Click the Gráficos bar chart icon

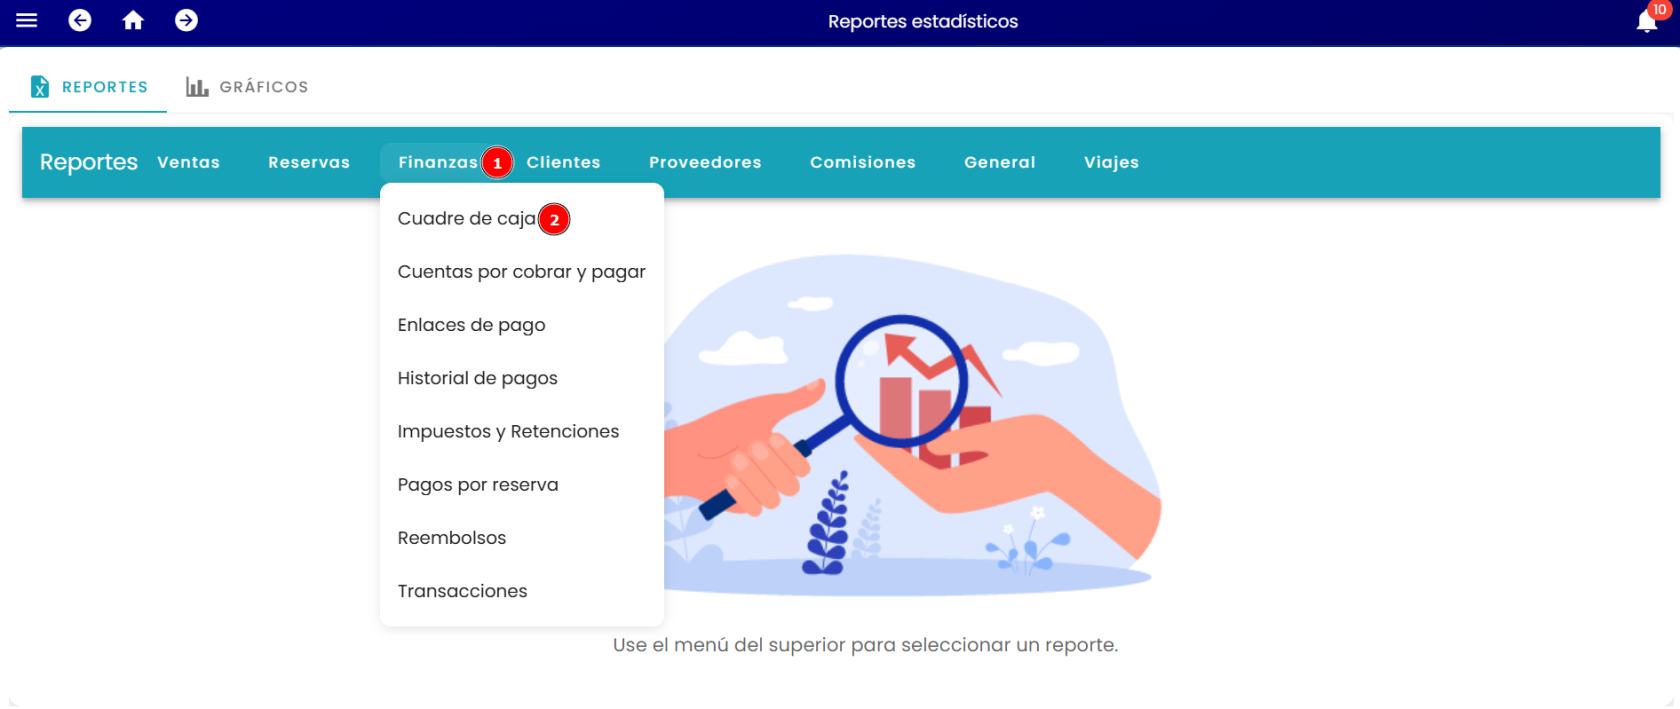pos(197,87)
